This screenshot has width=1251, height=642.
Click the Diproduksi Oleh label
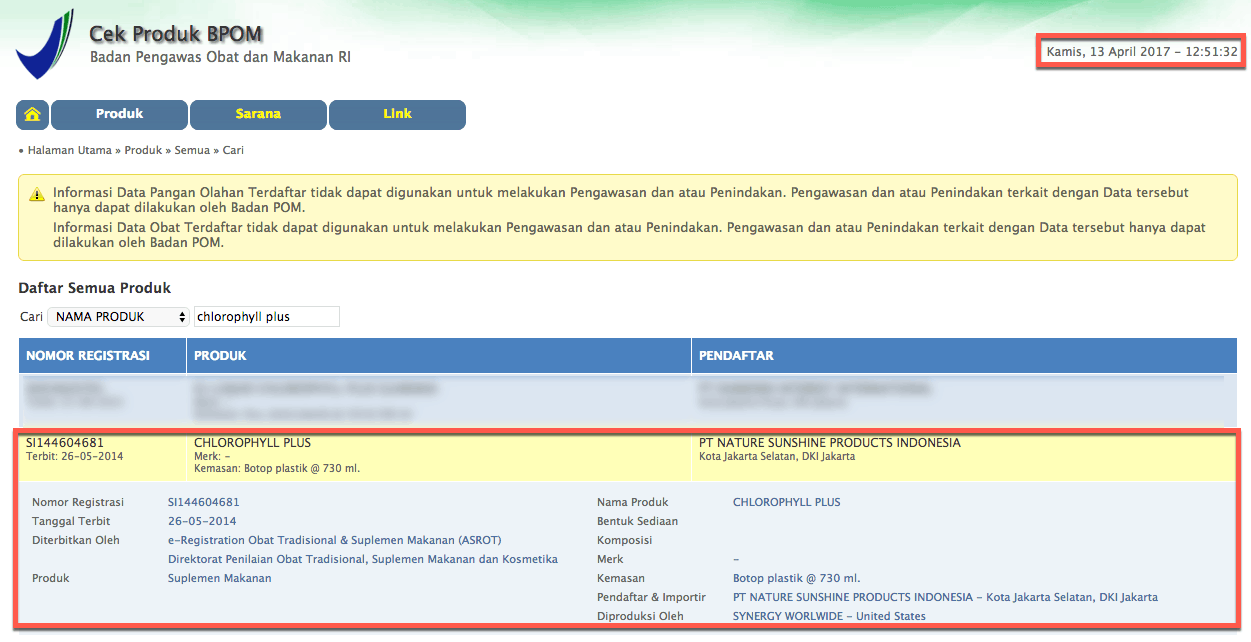tap(640, 616)
